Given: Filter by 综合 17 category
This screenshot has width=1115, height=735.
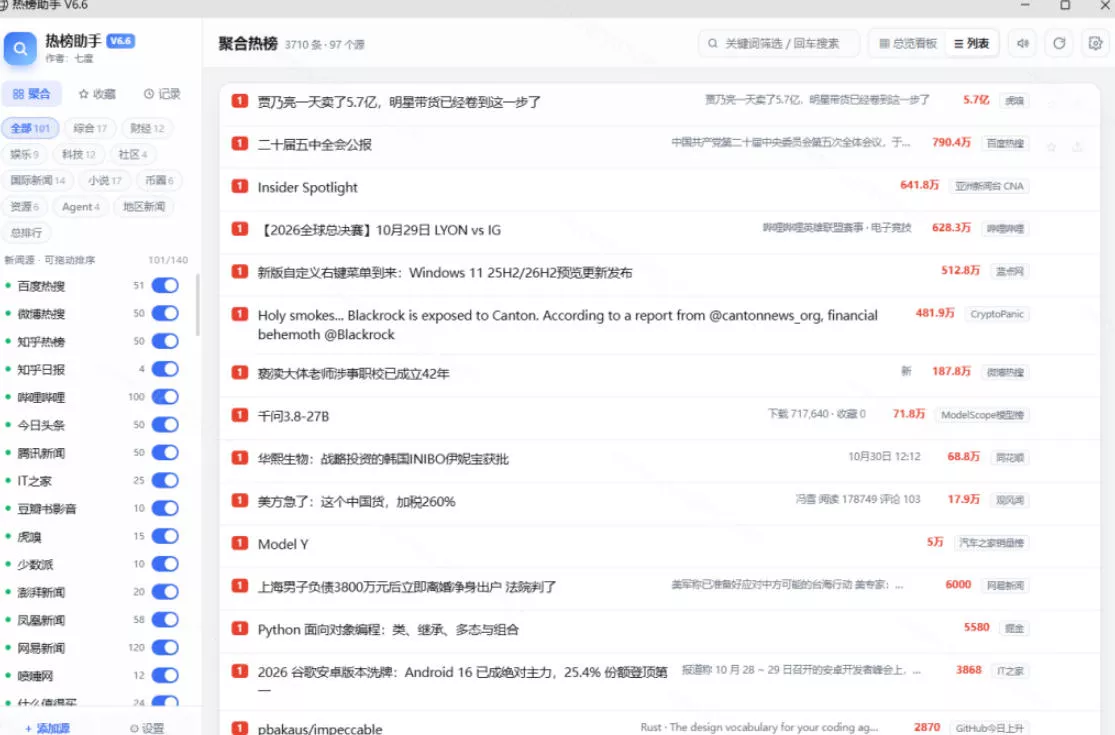Looking at the screenshot, I should (x=90, y=128).
